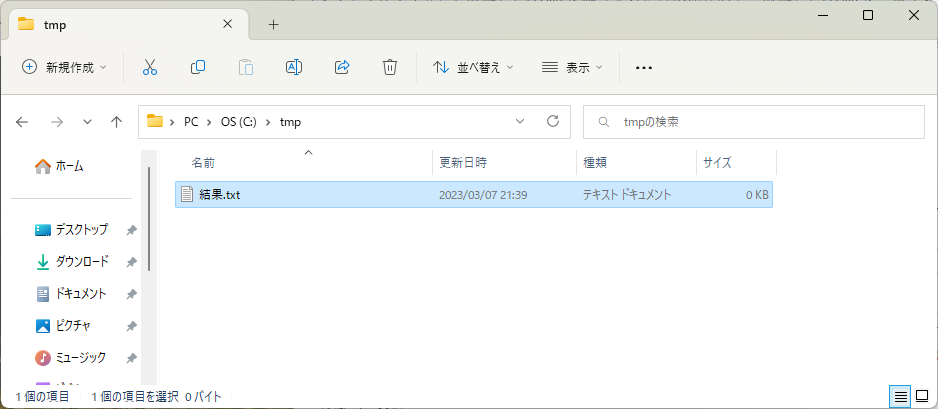Open ダウンロード in the sidebar
The height and width of the screenshot is (409, 938).
(80, 262)
